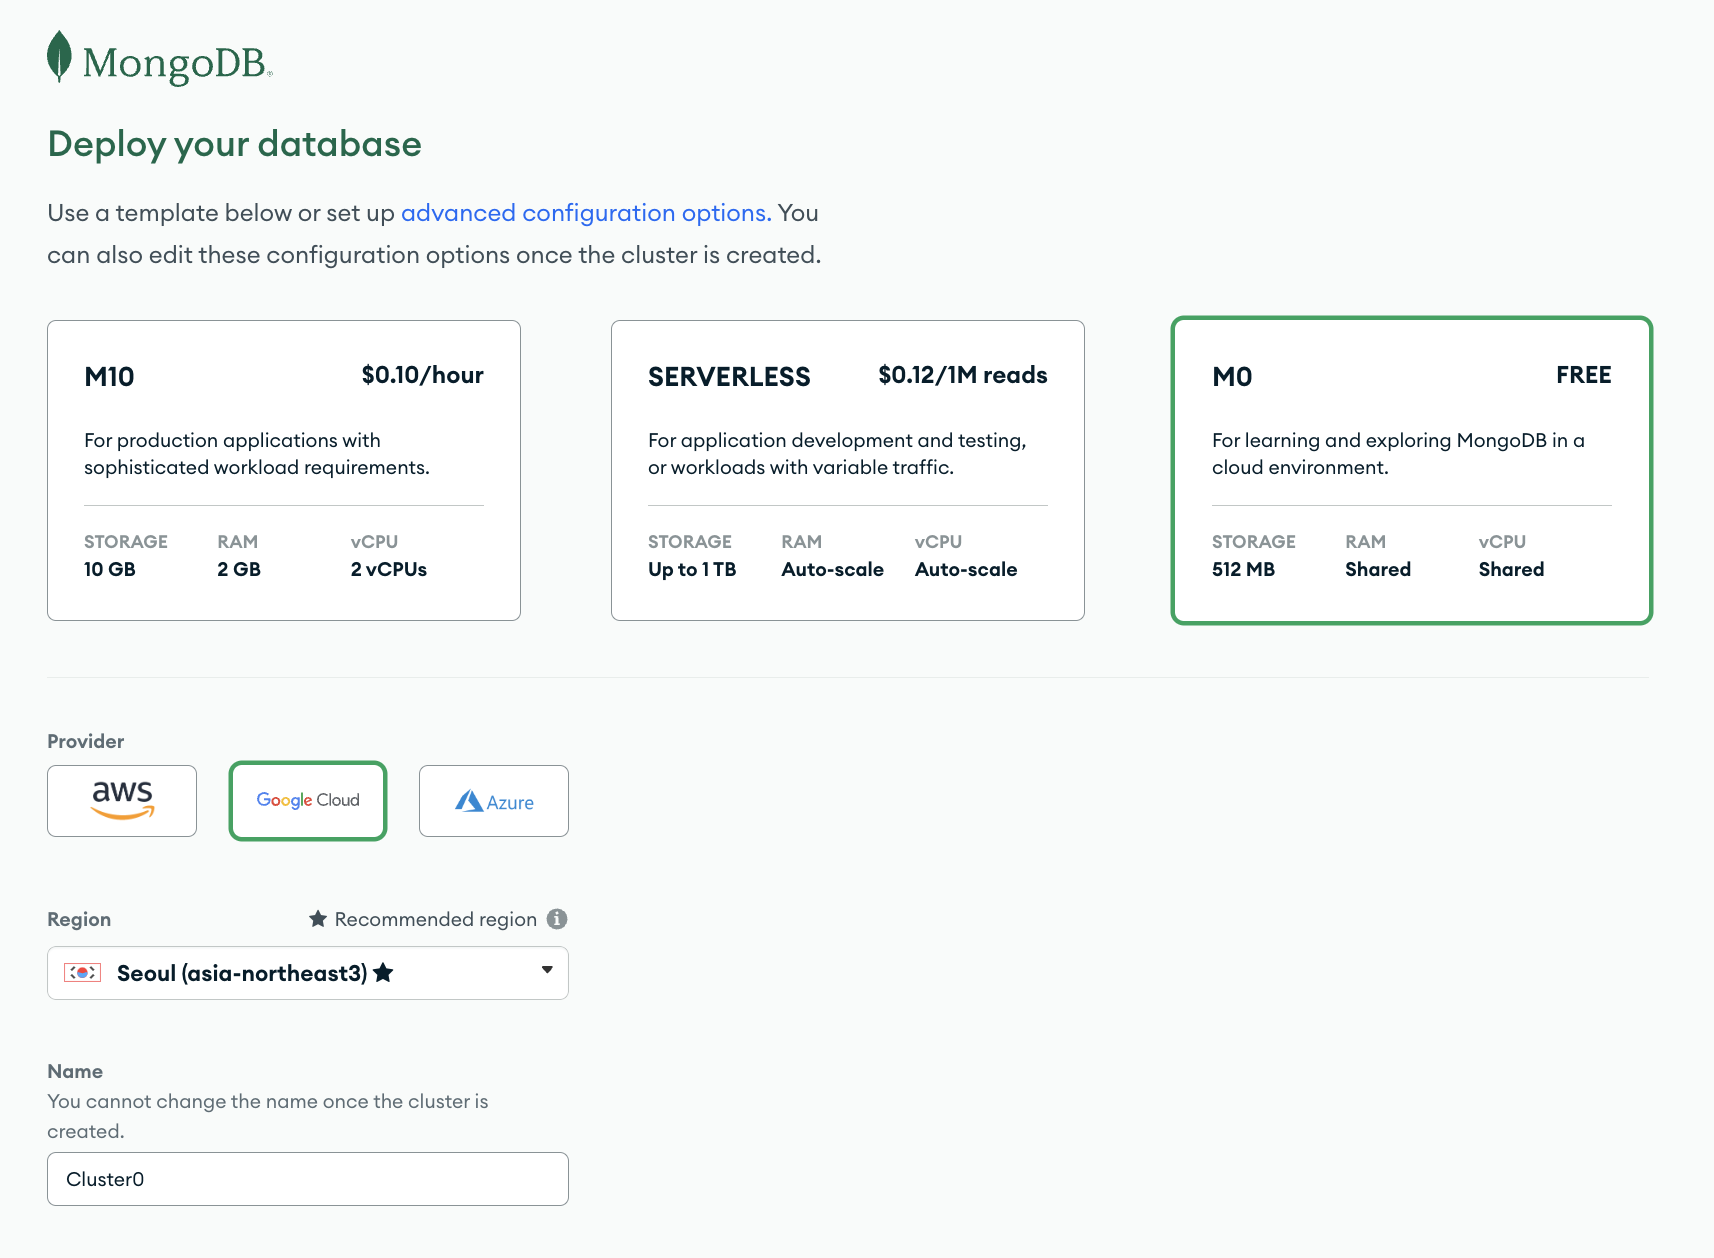This screenshot has width=1714, height=1258.
Task: Click the Serverless application development description
Action: point(838,454)
